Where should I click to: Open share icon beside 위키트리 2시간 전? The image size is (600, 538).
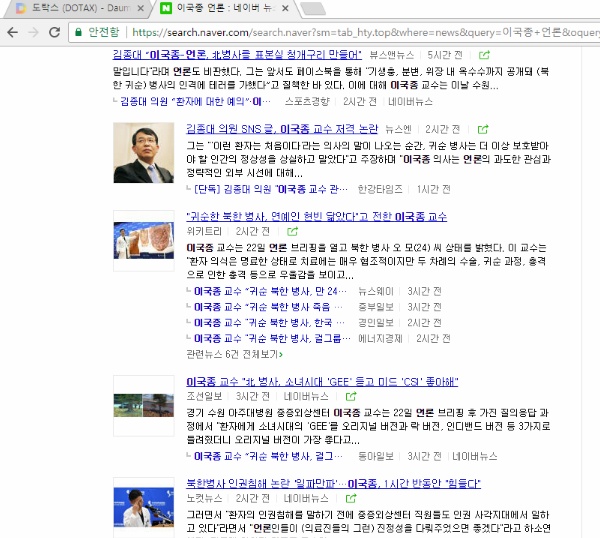coord(292,231)
